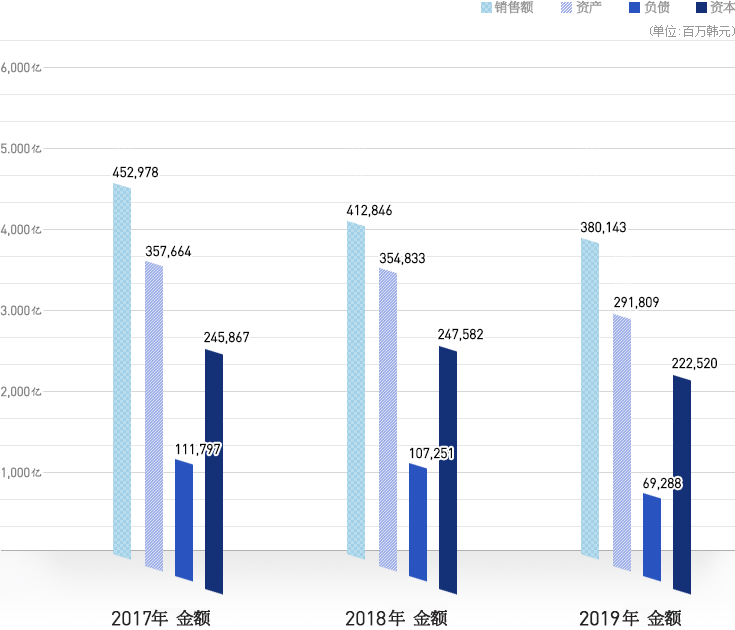Screen dimensions: 735x630
Task: Click the 2017 light blue sales bar
Action: [122, 371]
